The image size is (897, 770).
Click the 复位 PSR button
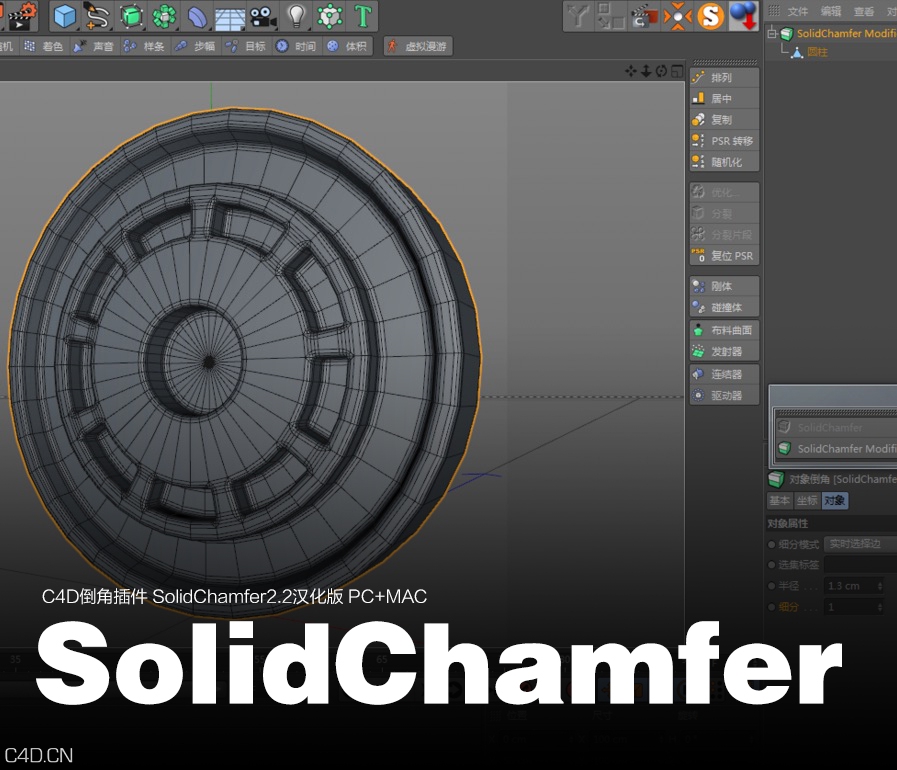point(723,256)
